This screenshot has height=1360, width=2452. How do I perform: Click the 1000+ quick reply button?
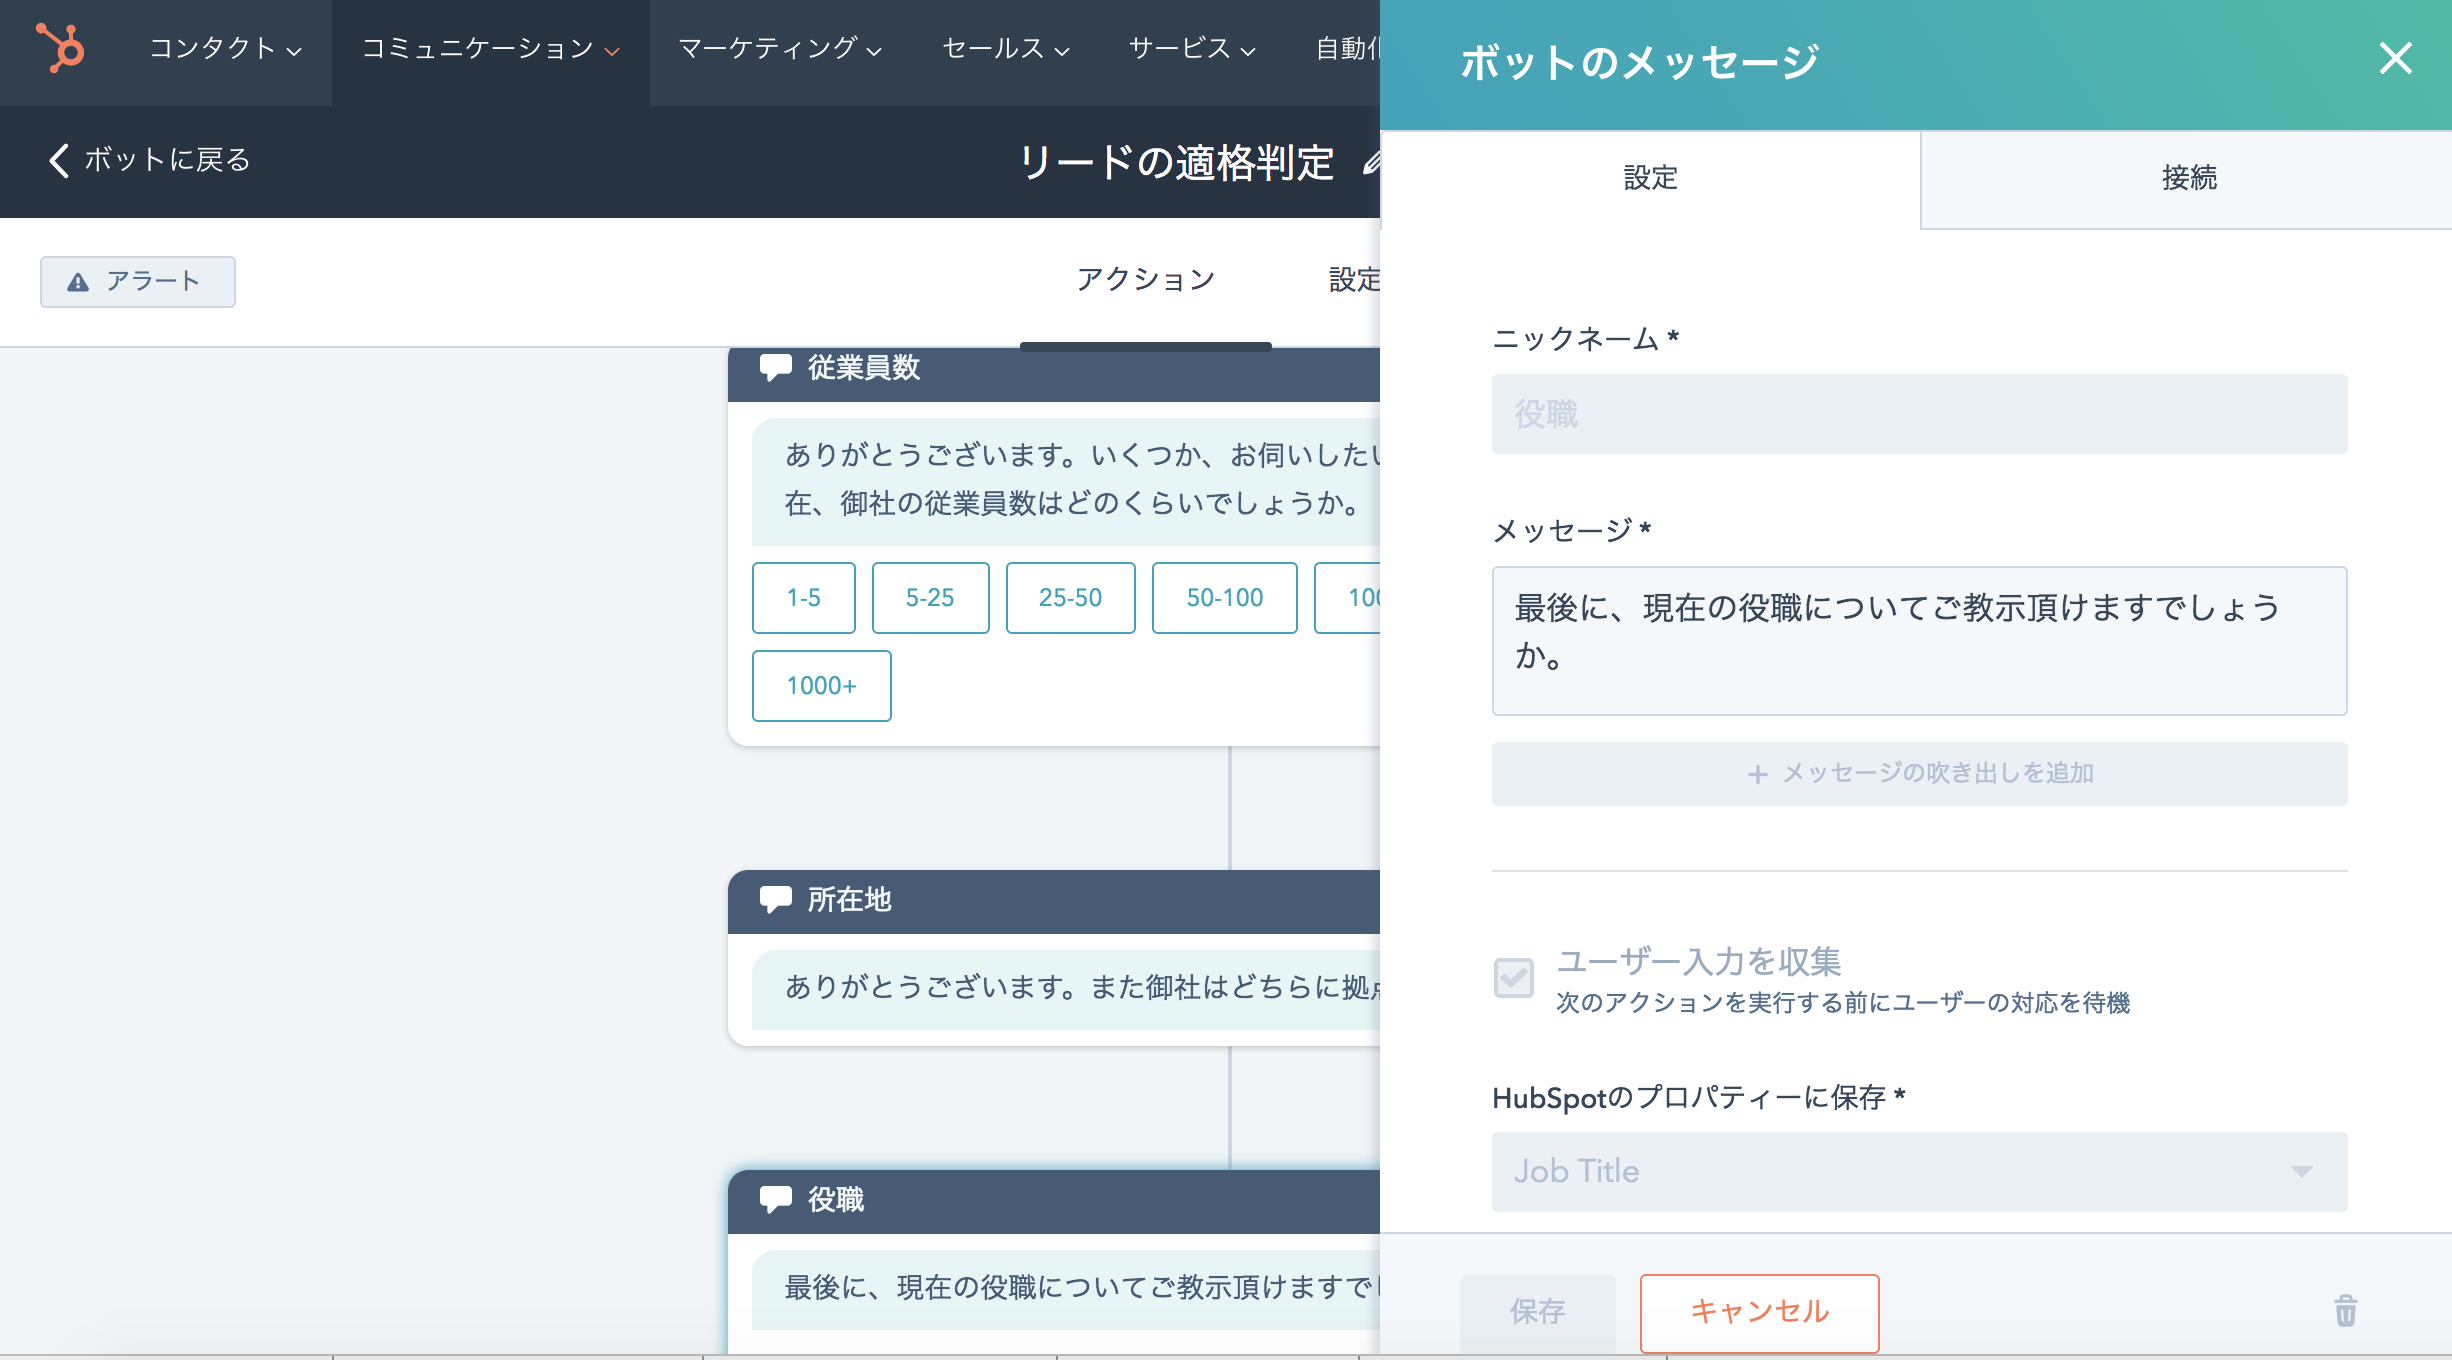[822, 686]
